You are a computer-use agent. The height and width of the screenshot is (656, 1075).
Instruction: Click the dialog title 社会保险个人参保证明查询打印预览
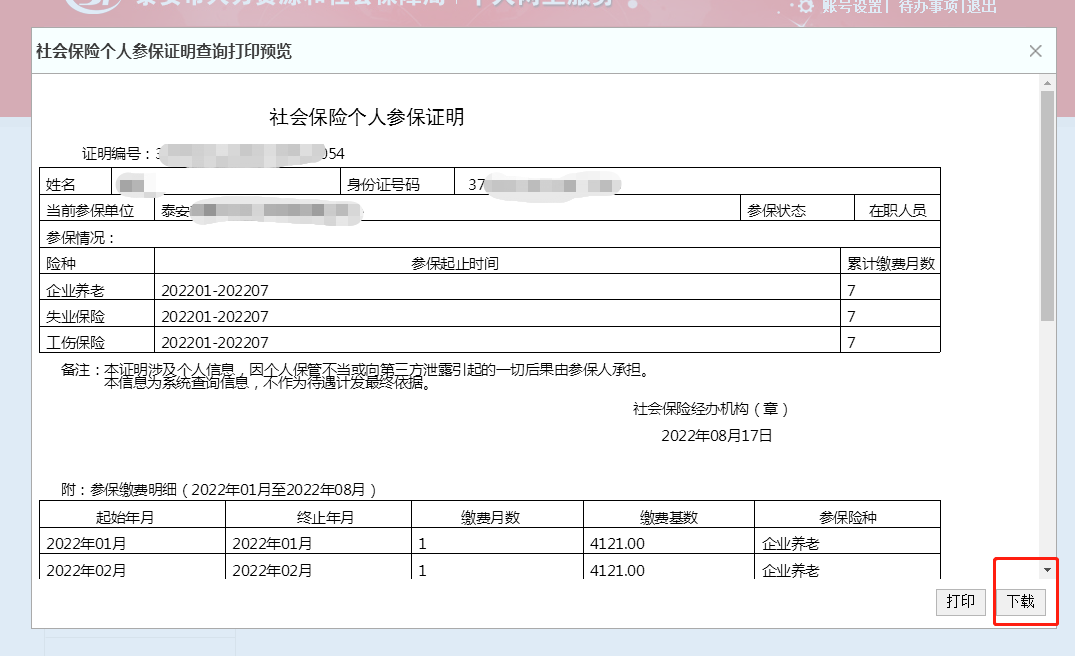click(x=164, y=51)
